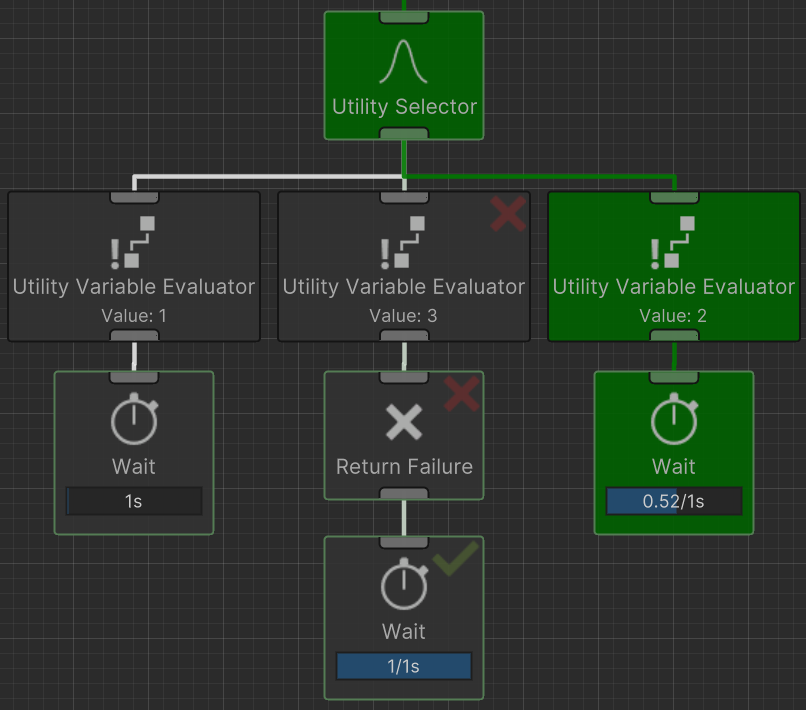Click the evaluator icon above Value: 1
This screenshot has width=806, height=710.
pos(134,242)
